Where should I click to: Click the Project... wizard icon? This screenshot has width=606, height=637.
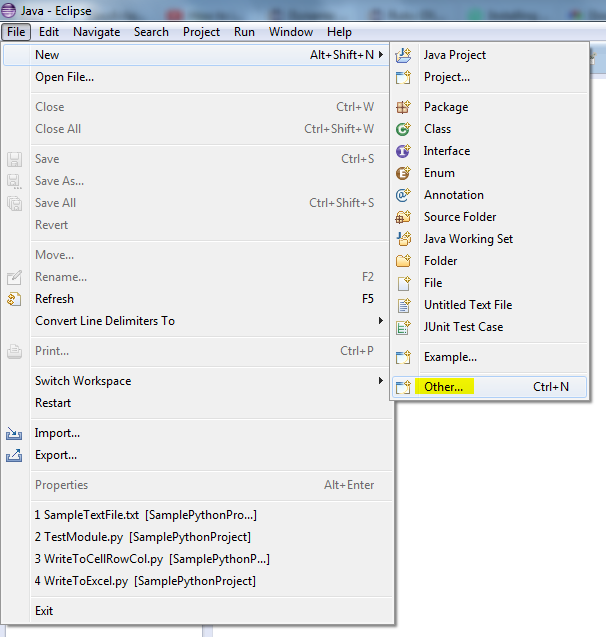pyautogui.click(x=403, y=77)
